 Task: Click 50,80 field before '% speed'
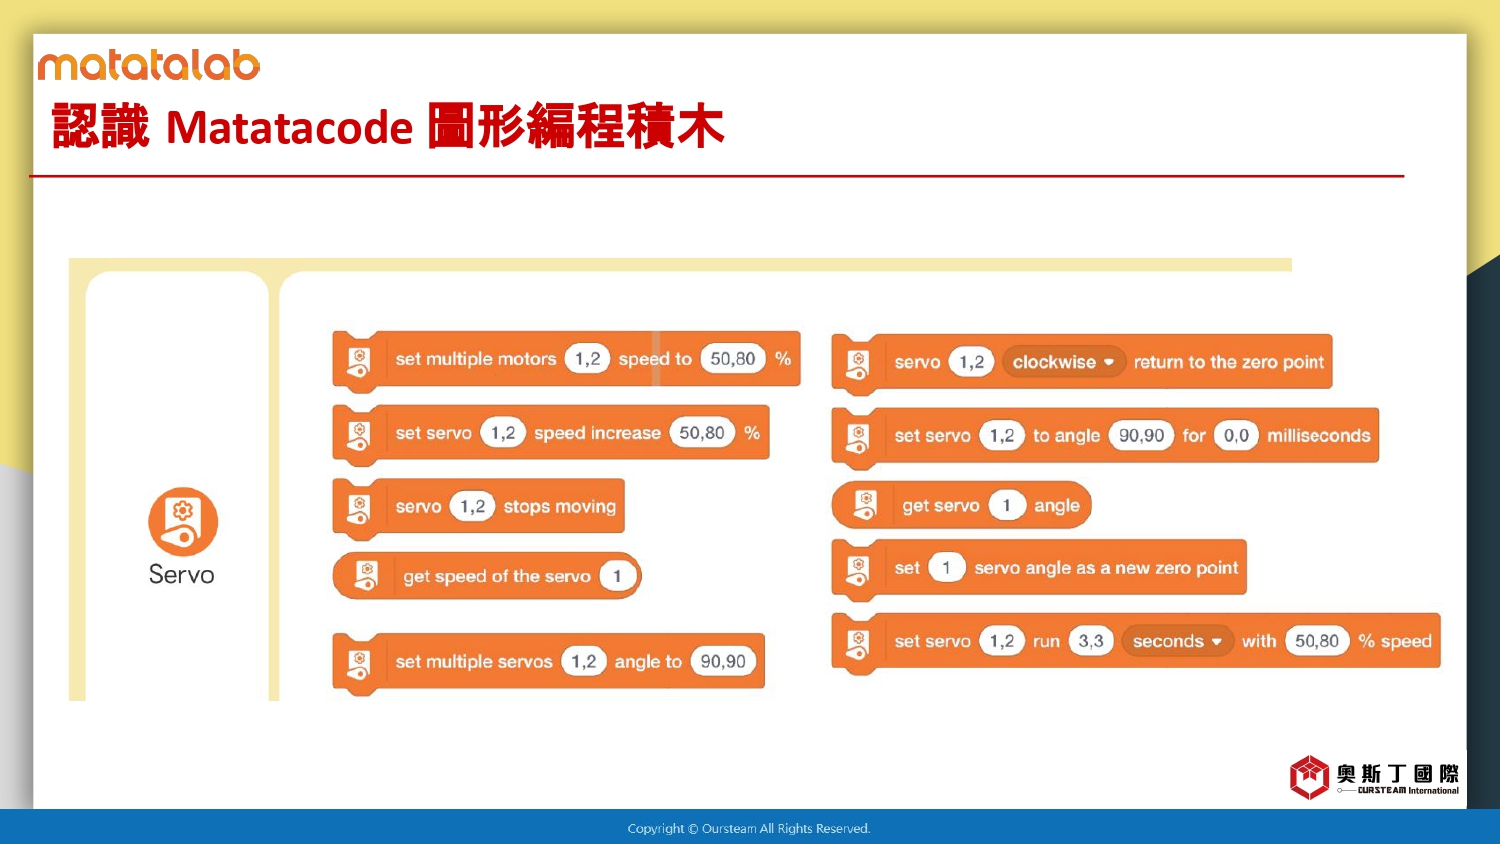[1317, 641]
